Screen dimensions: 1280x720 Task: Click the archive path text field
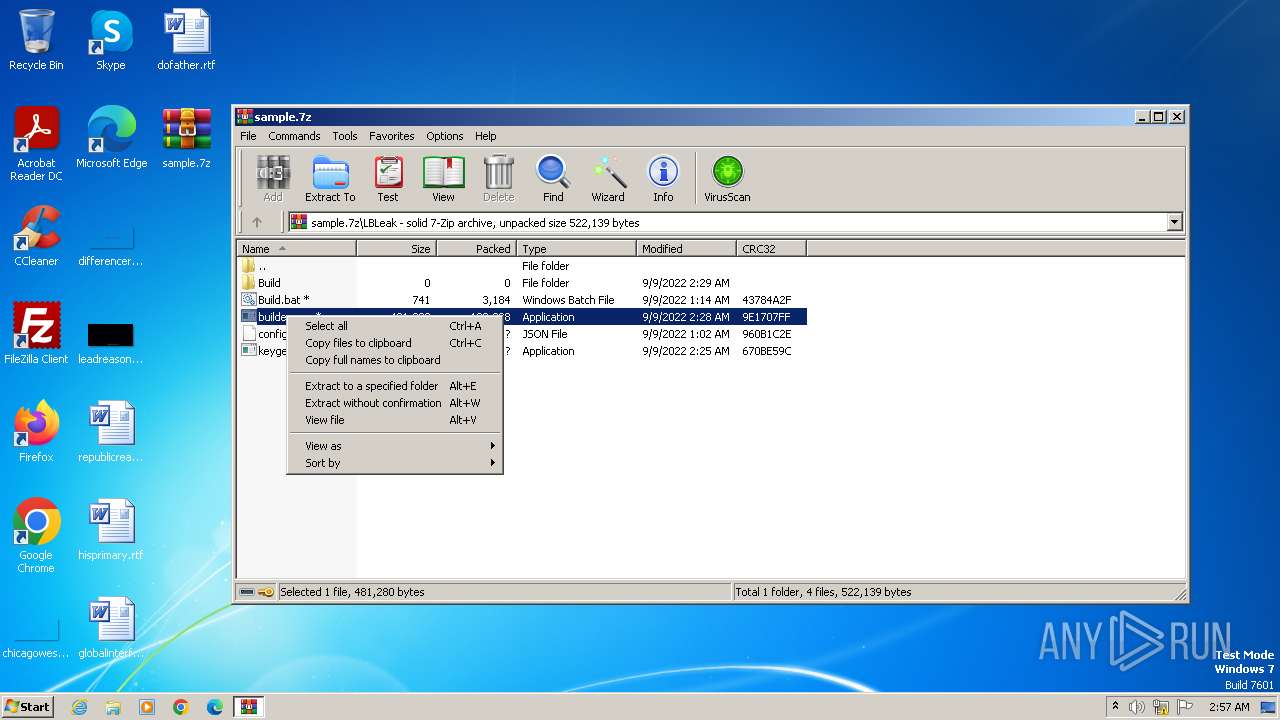point(727,222)
